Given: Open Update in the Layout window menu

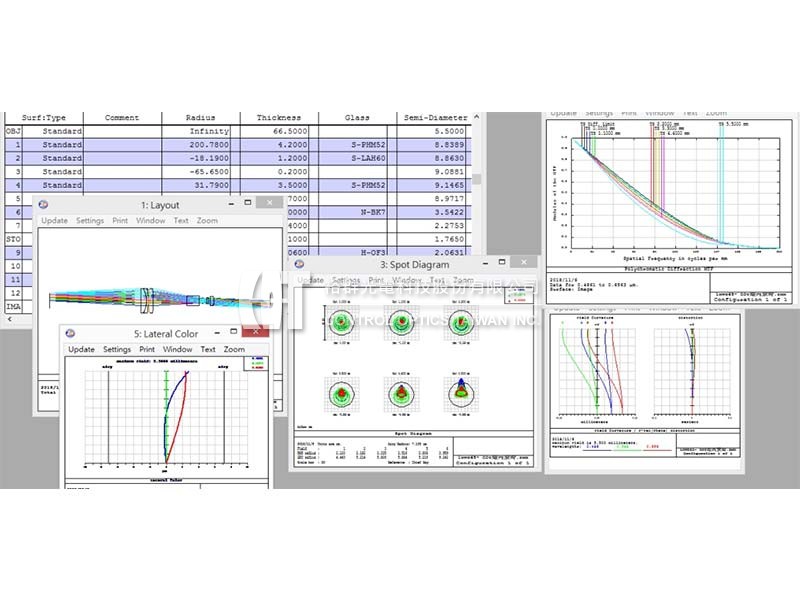Looking at the screenshot, I should pyautogui.click(x=54, y=220).
